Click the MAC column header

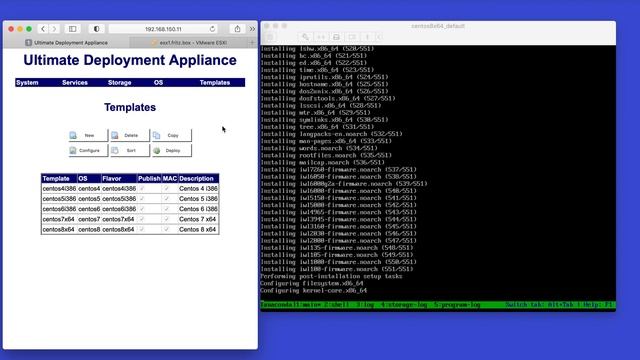click(x=170, y=178)
